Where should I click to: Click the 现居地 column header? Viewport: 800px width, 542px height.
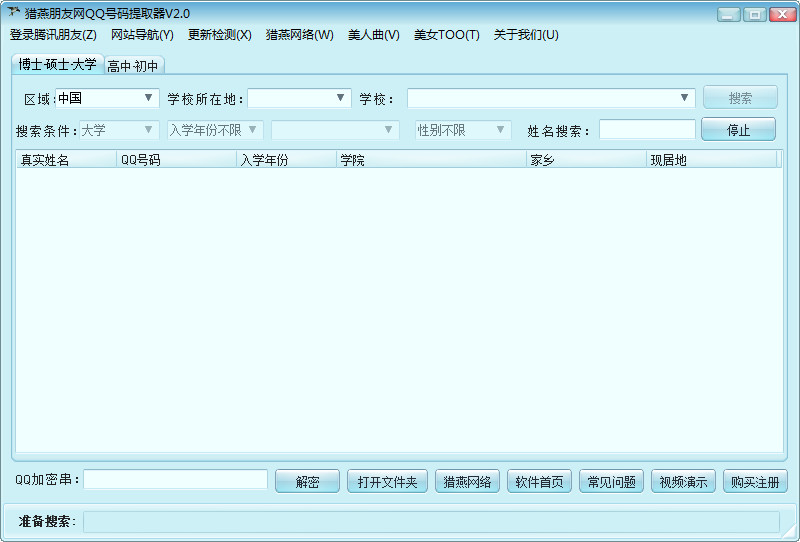712,160
